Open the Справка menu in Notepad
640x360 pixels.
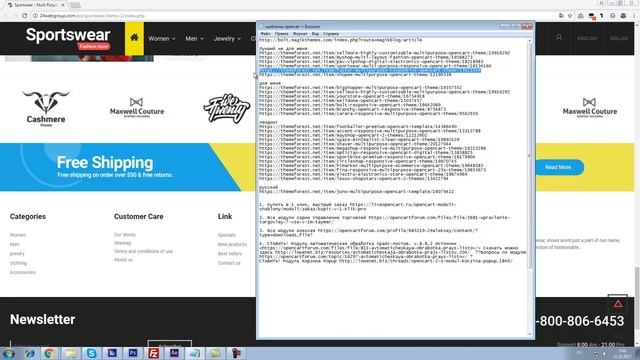[x=331, y=33]
